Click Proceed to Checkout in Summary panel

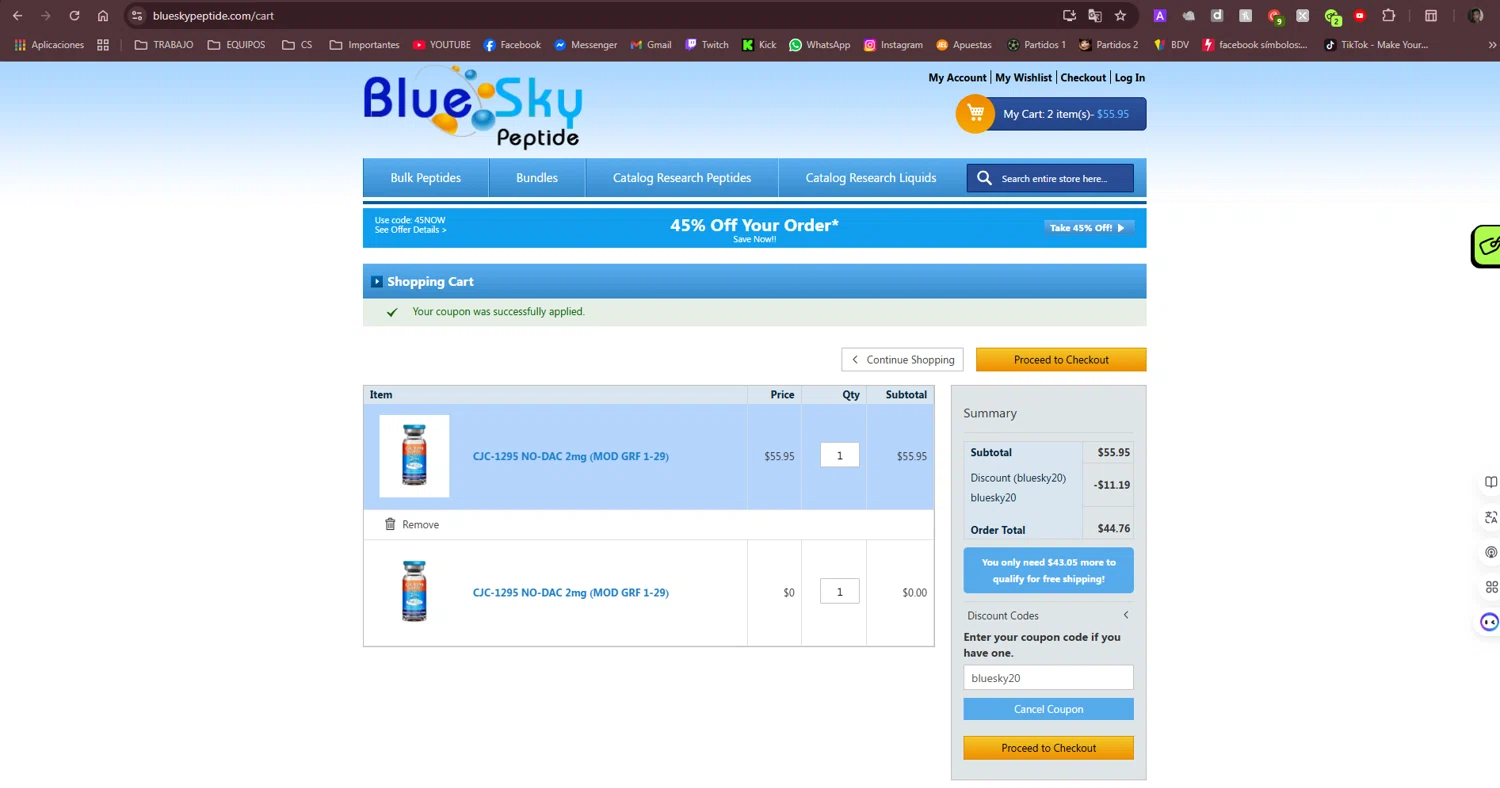pyautogui.click(x=1048, y=748)
